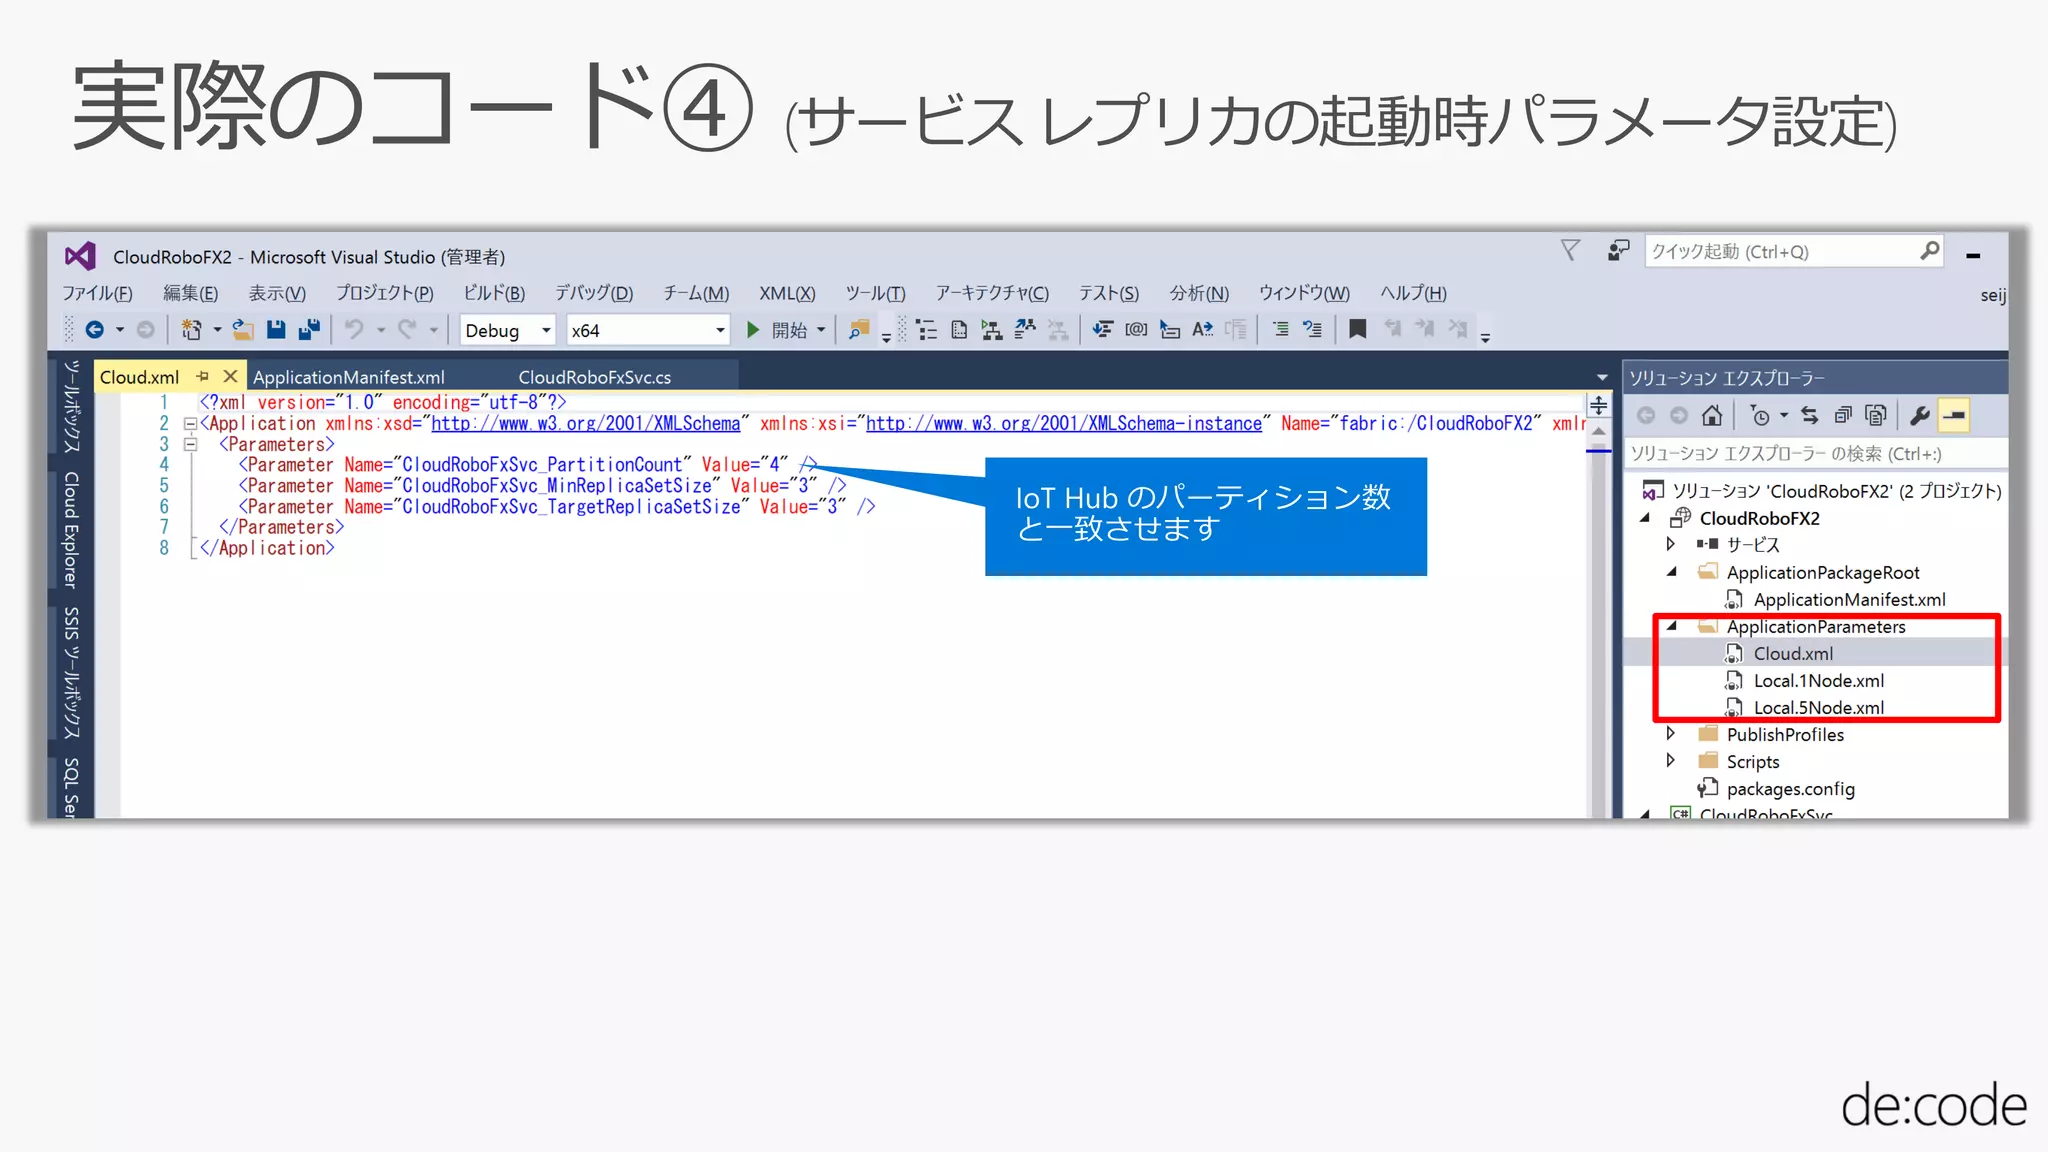2048x1152 pixels.
Task: Click the Undo arrow icon
Action: coord(354,330)
